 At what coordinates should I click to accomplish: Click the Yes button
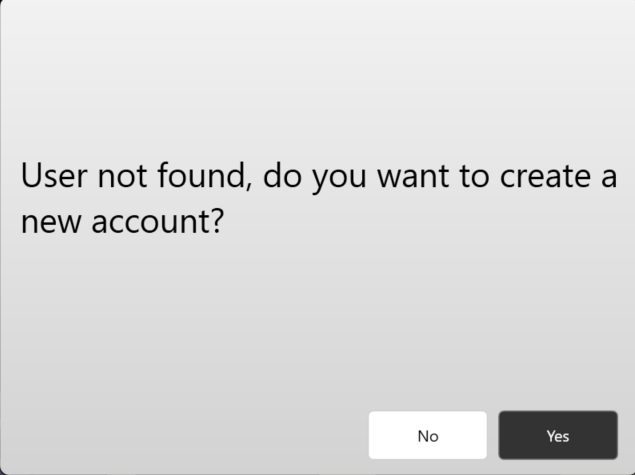click(x=558, y=435)
